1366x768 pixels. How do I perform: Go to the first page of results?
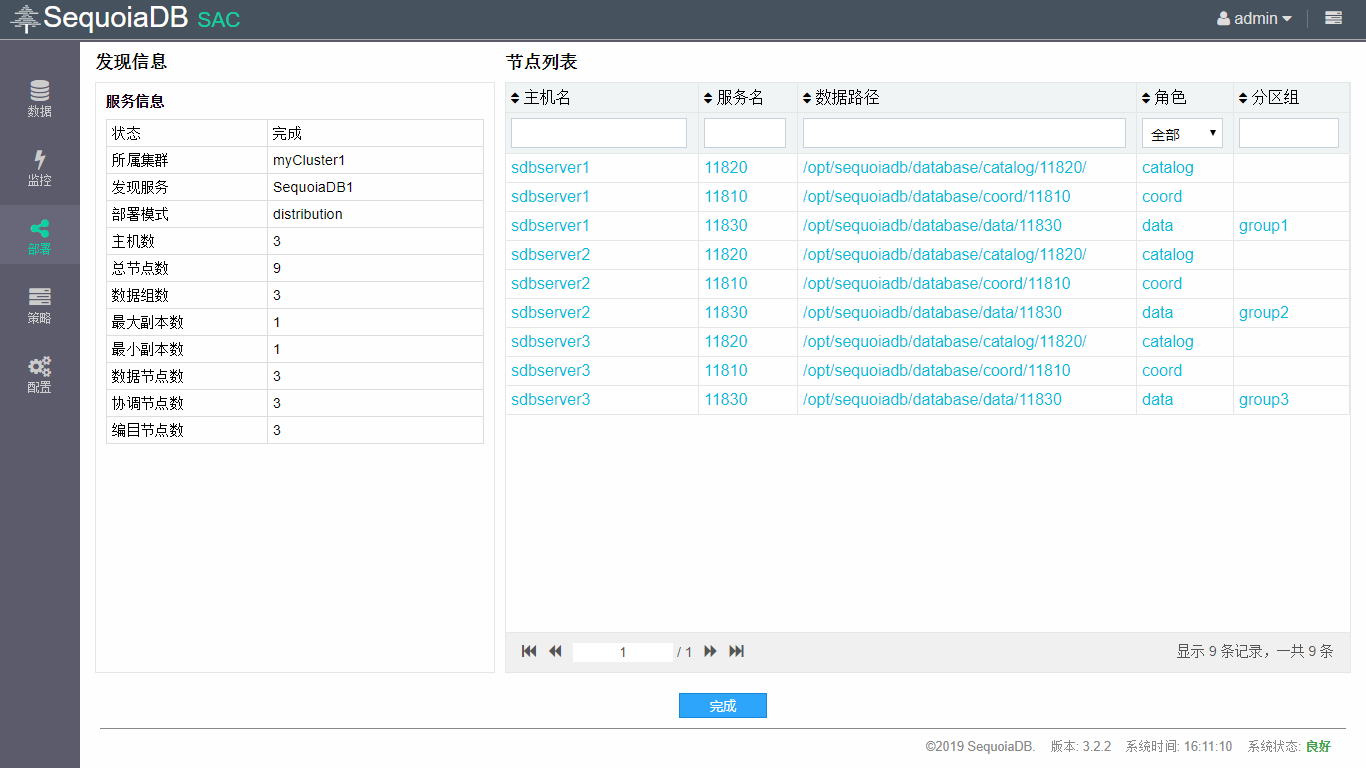click(529, 651)
